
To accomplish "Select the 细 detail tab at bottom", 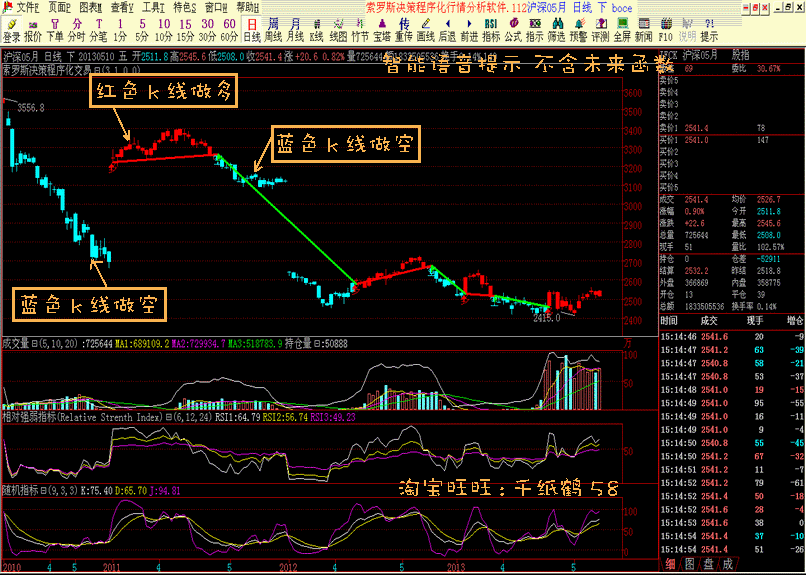I will (x=670, y=564).
